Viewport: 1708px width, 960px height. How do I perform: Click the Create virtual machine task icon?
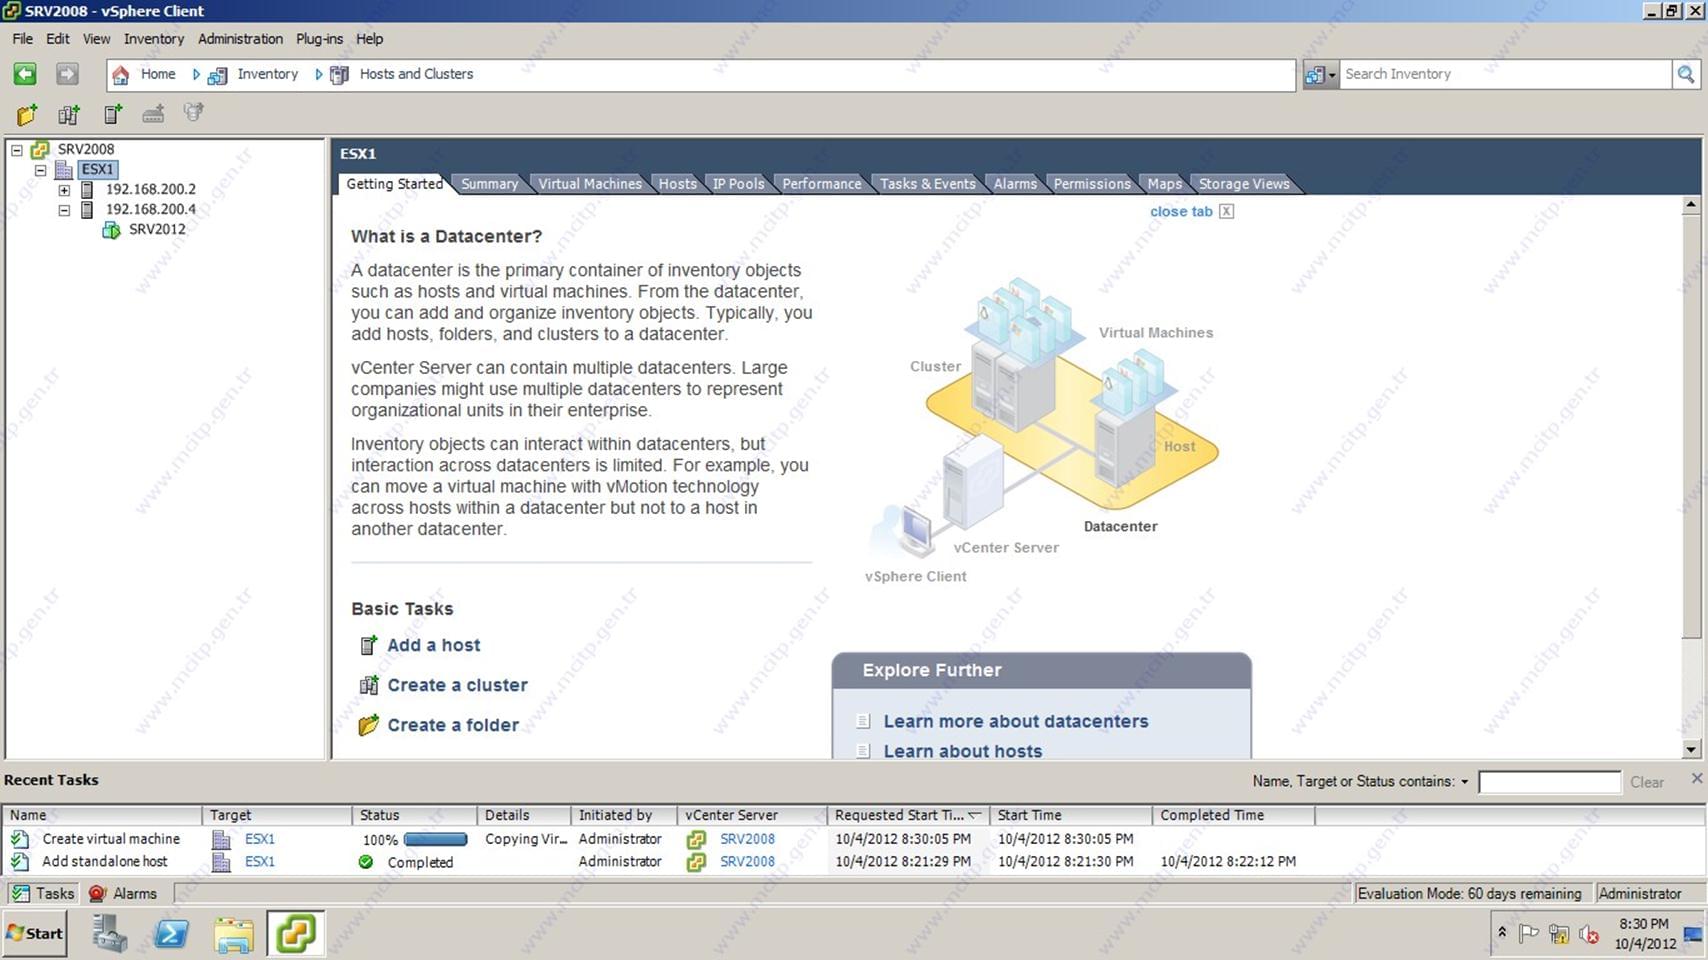pyautogui.click(x=20, y=839)
